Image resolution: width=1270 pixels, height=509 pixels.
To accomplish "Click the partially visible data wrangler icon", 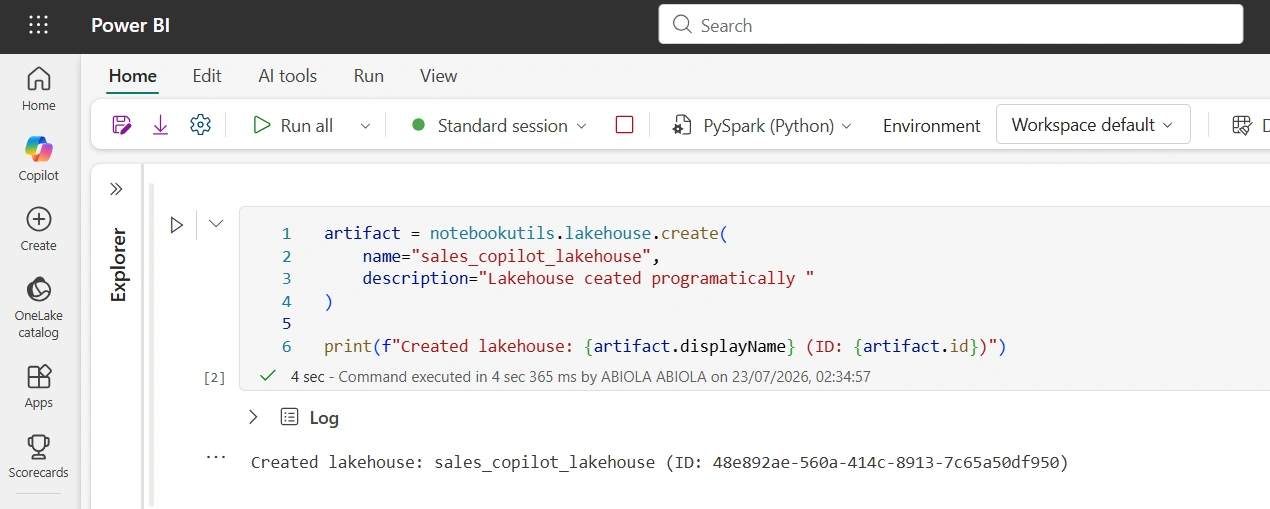I will pyautogui.click(x=1242, y=125).
